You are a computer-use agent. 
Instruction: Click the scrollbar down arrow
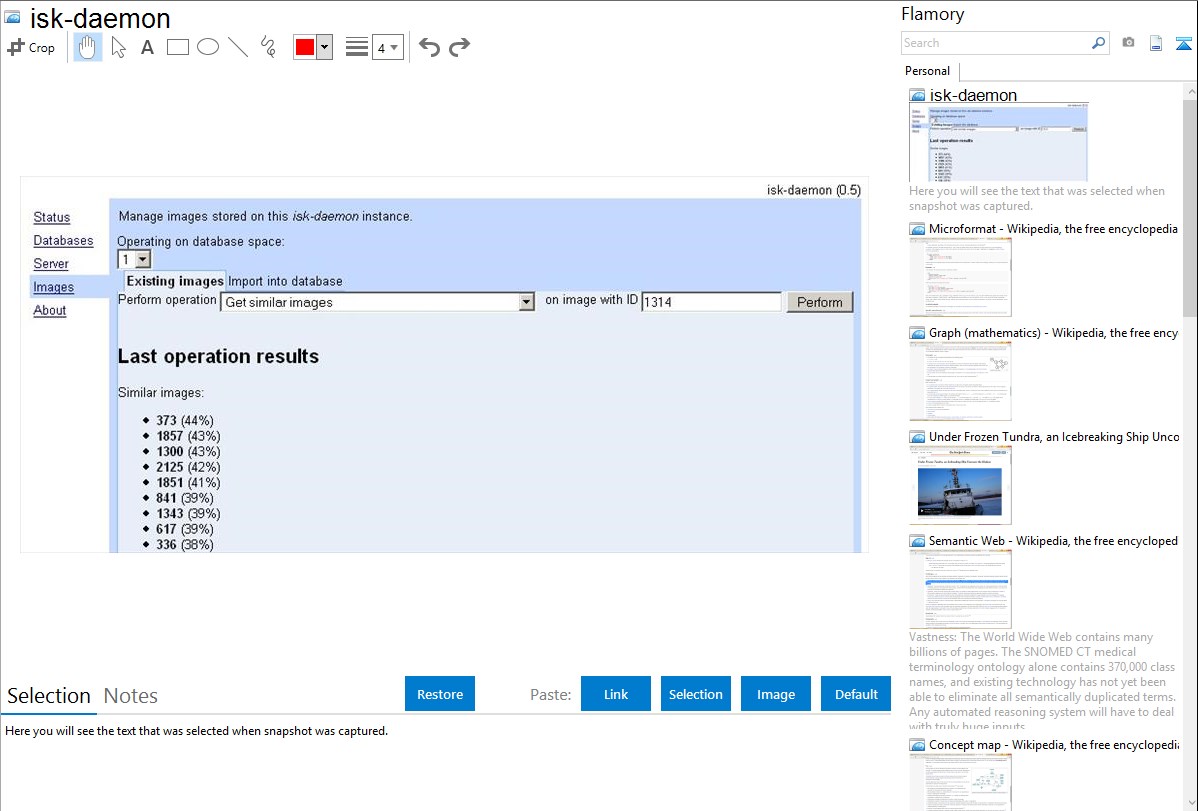tap(1190, 803)
